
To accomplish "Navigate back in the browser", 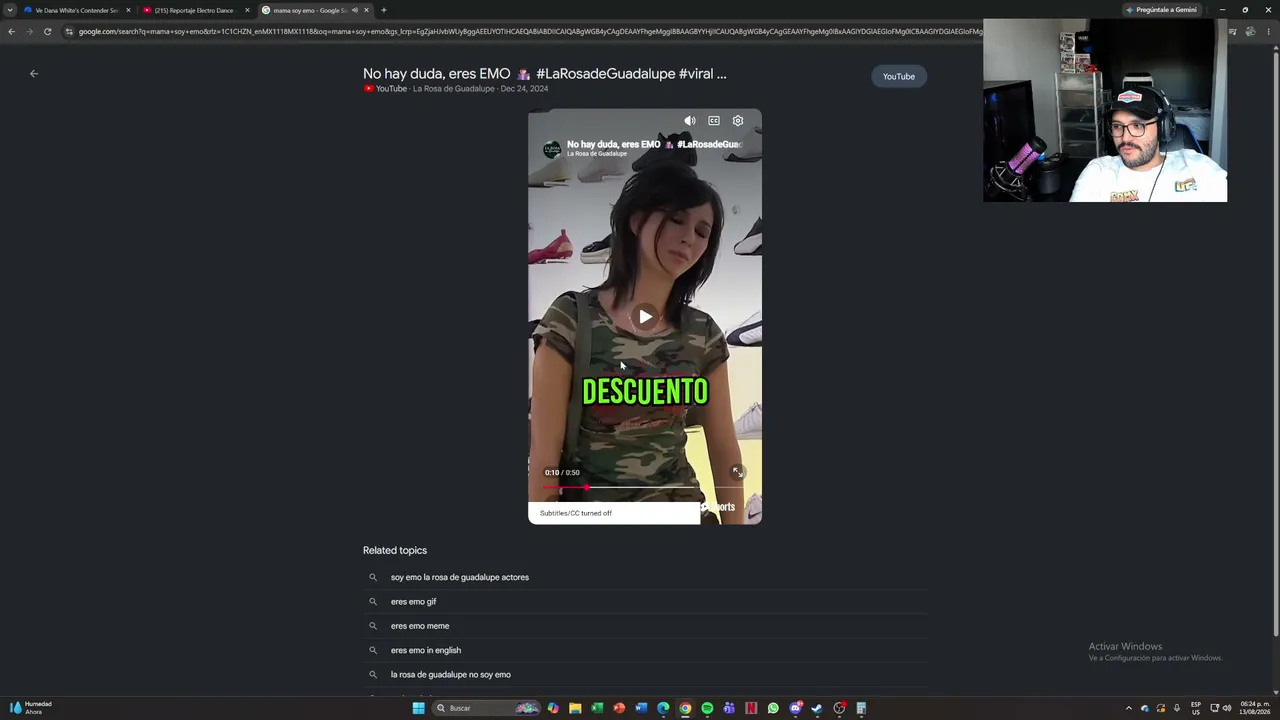I will tap(11, 32).
